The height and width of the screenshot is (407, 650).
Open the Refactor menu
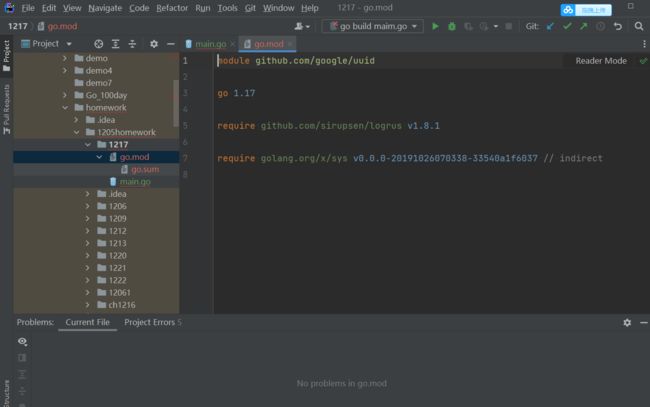coord(171,7)
